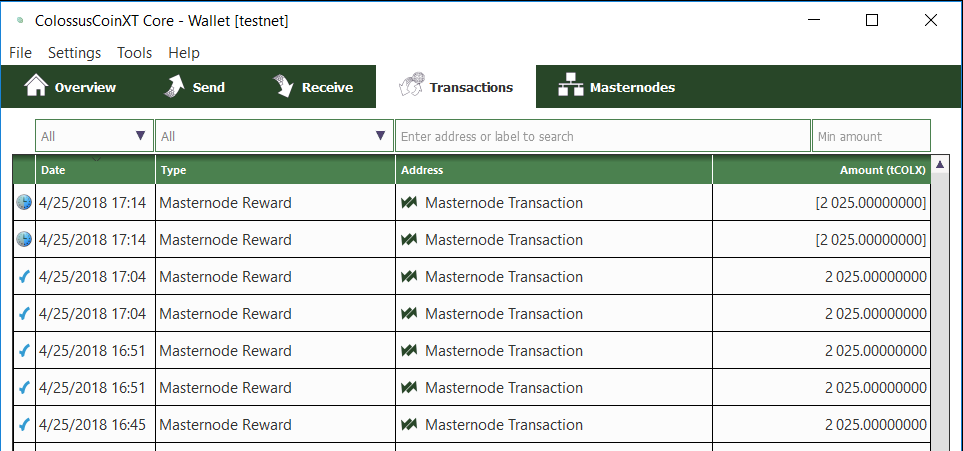
Task: Click the scrollbar up arrow
Action: (x=940, y=163)
